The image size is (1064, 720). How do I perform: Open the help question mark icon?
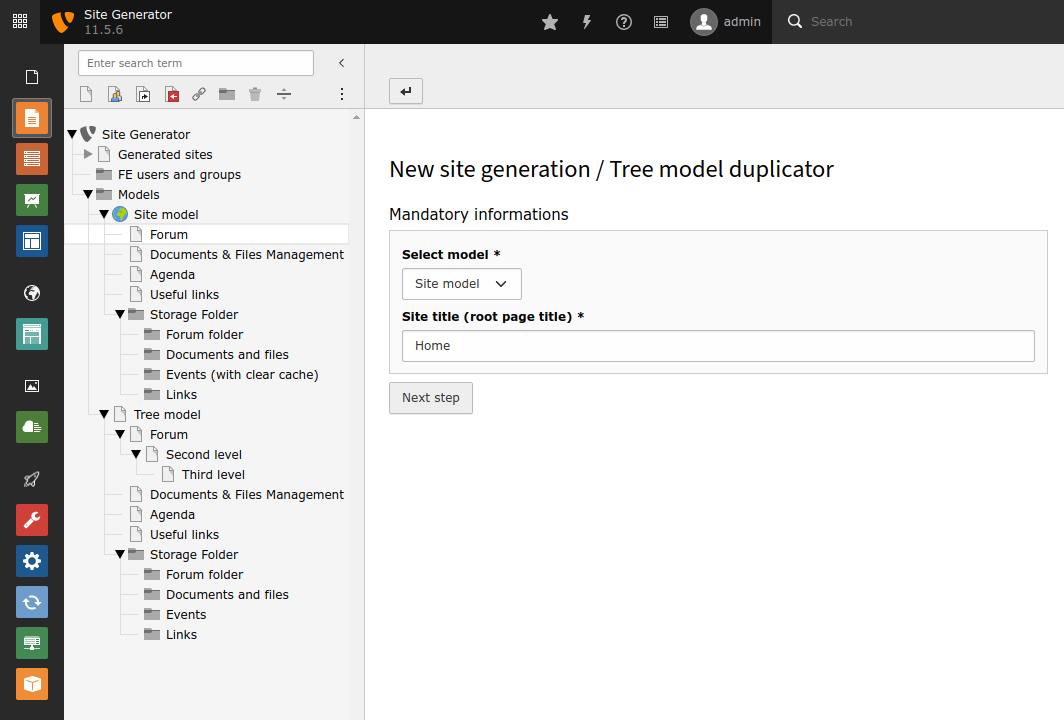point(624,22)
